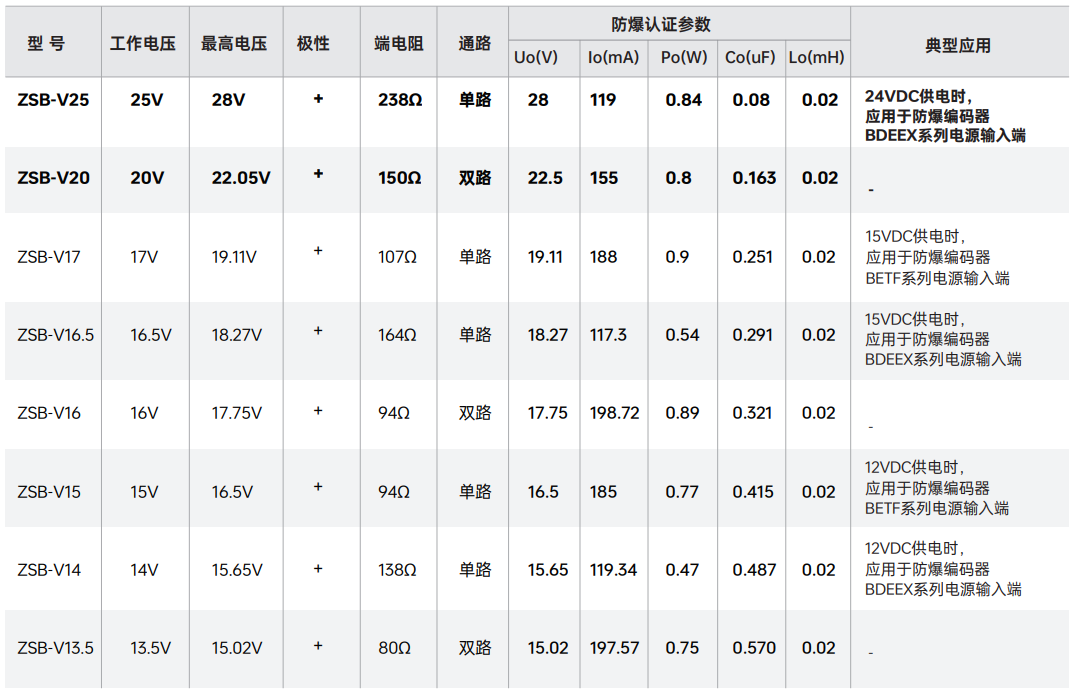Click the ZSB-V16.5 model cell
This screenshot has width=1076, height=695.
[x=55, y=335]
